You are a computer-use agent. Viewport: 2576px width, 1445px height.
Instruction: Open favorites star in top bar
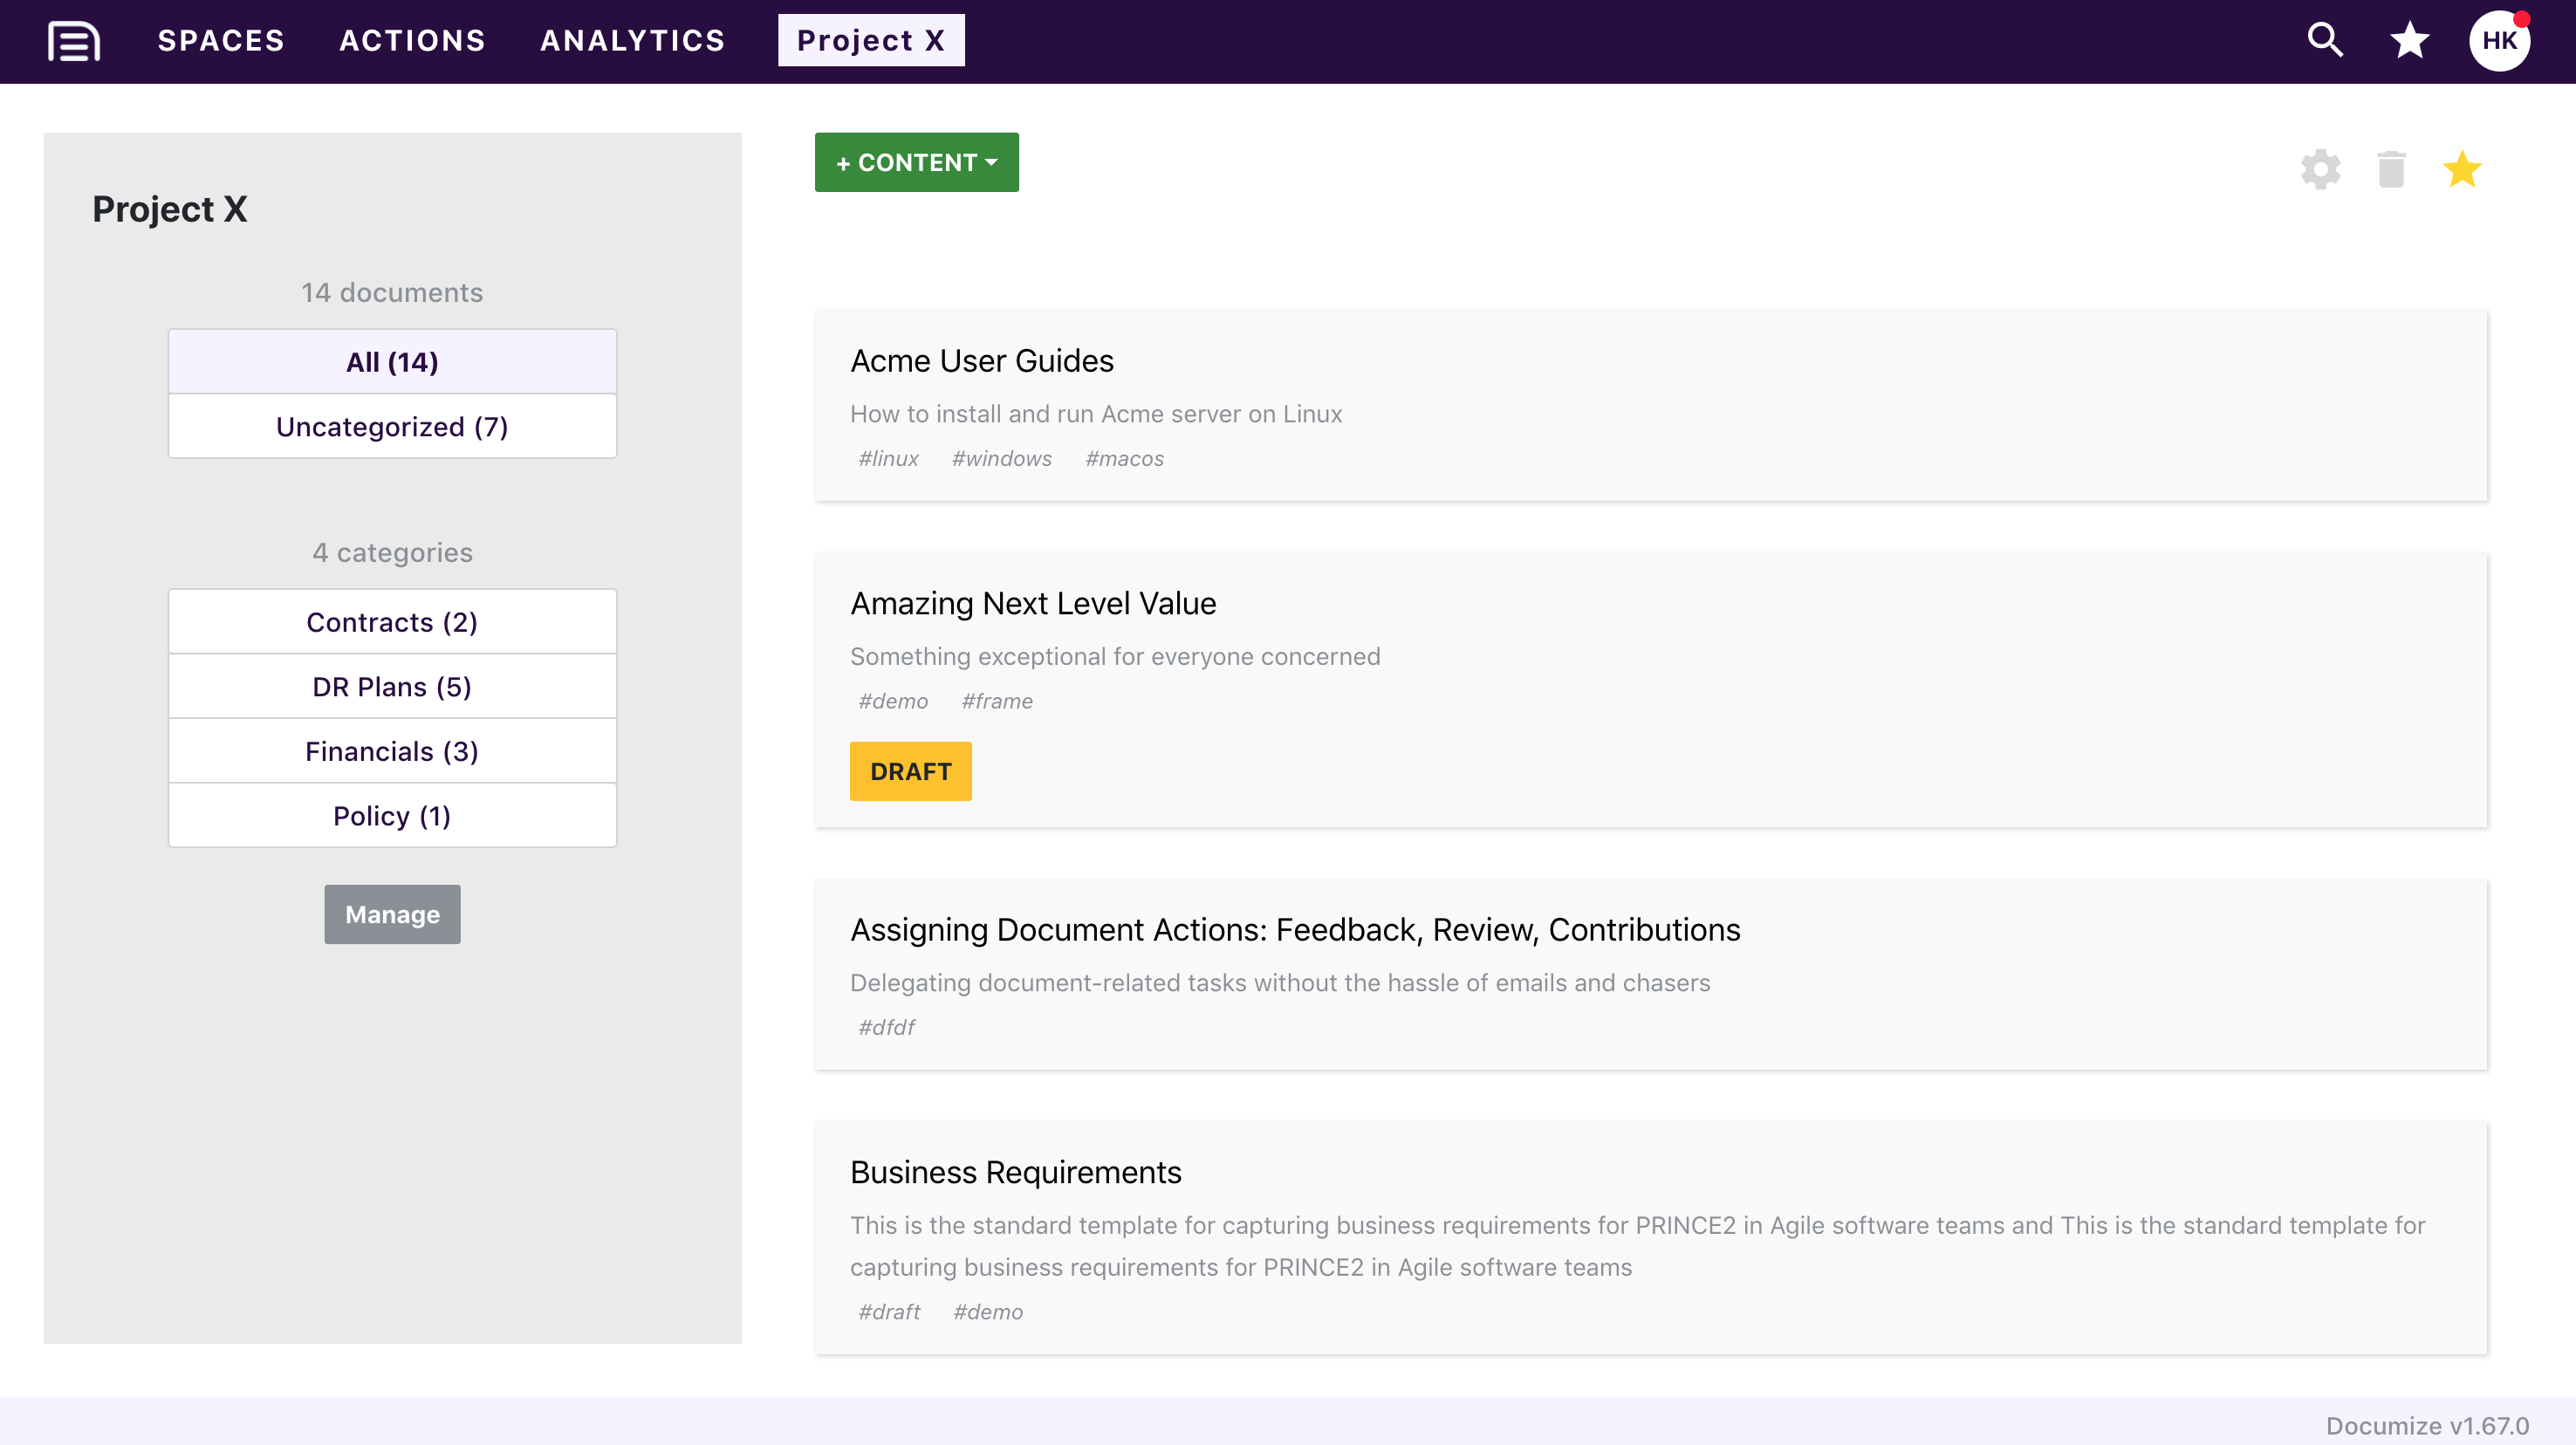click(2410, 40)
